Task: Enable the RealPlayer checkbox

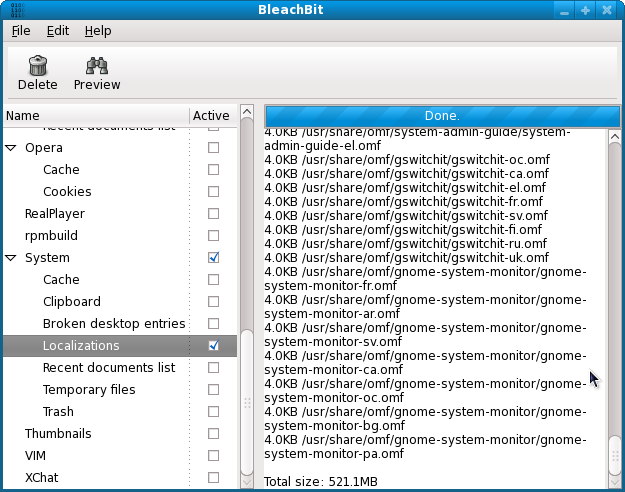Action: pos(214,214)
